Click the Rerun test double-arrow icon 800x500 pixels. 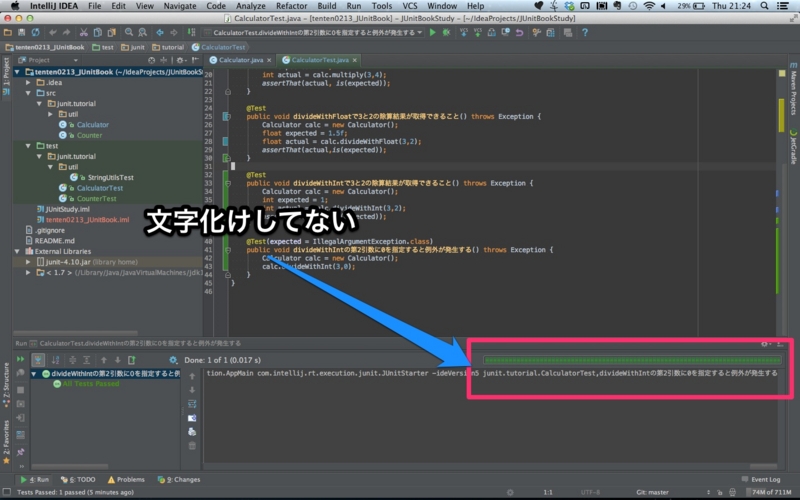tap(20, 360)
